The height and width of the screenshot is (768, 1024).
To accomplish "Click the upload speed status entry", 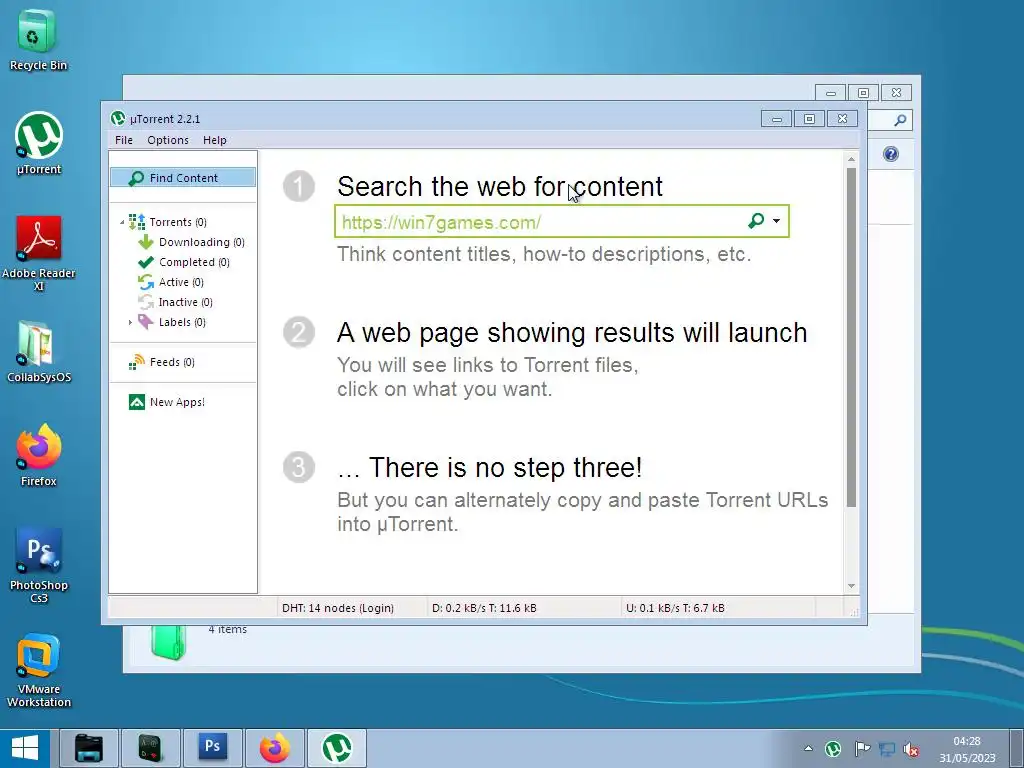I will (x=675, y=608).
